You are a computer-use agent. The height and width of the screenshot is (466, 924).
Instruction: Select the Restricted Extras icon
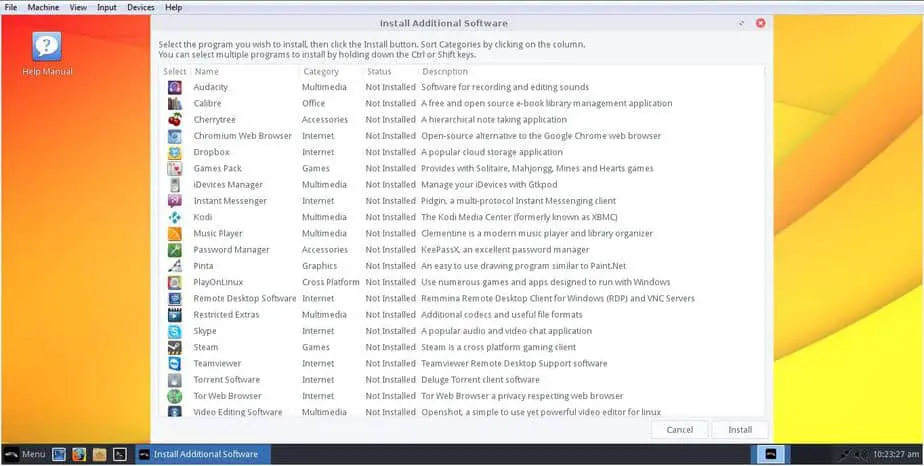(174, 315)
